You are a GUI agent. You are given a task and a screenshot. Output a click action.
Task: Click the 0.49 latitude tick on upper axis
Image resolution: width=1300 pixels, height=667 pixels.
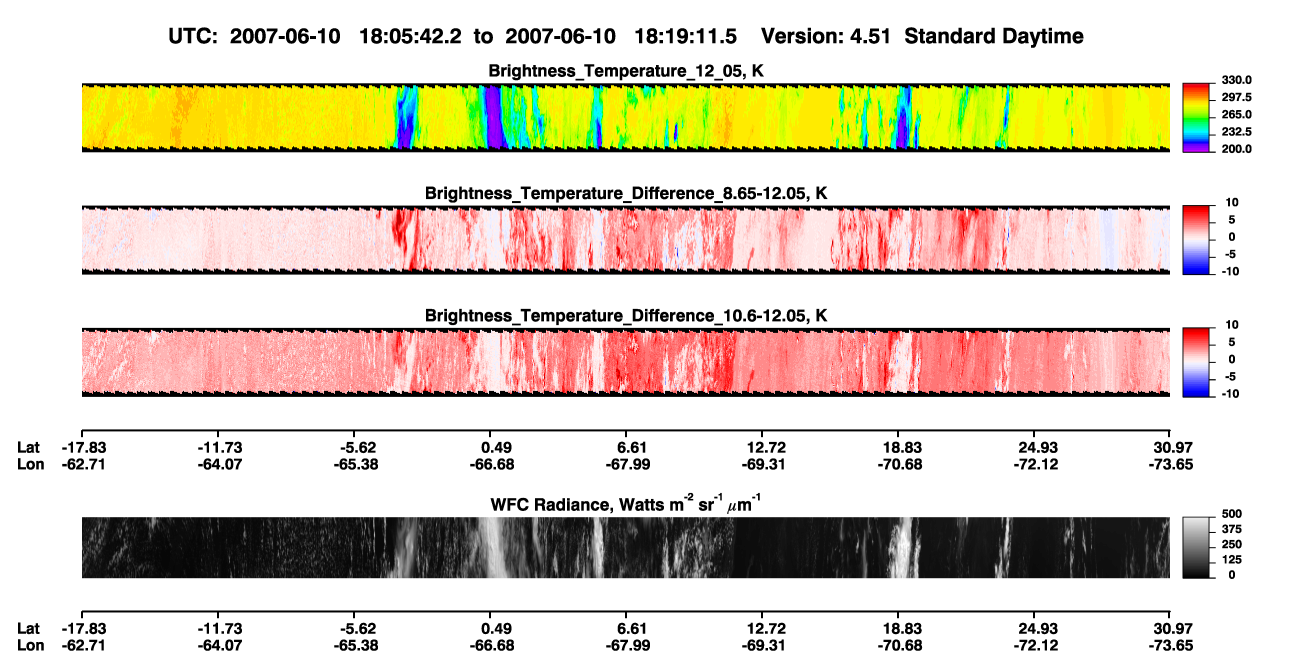(x=497, y=447)
